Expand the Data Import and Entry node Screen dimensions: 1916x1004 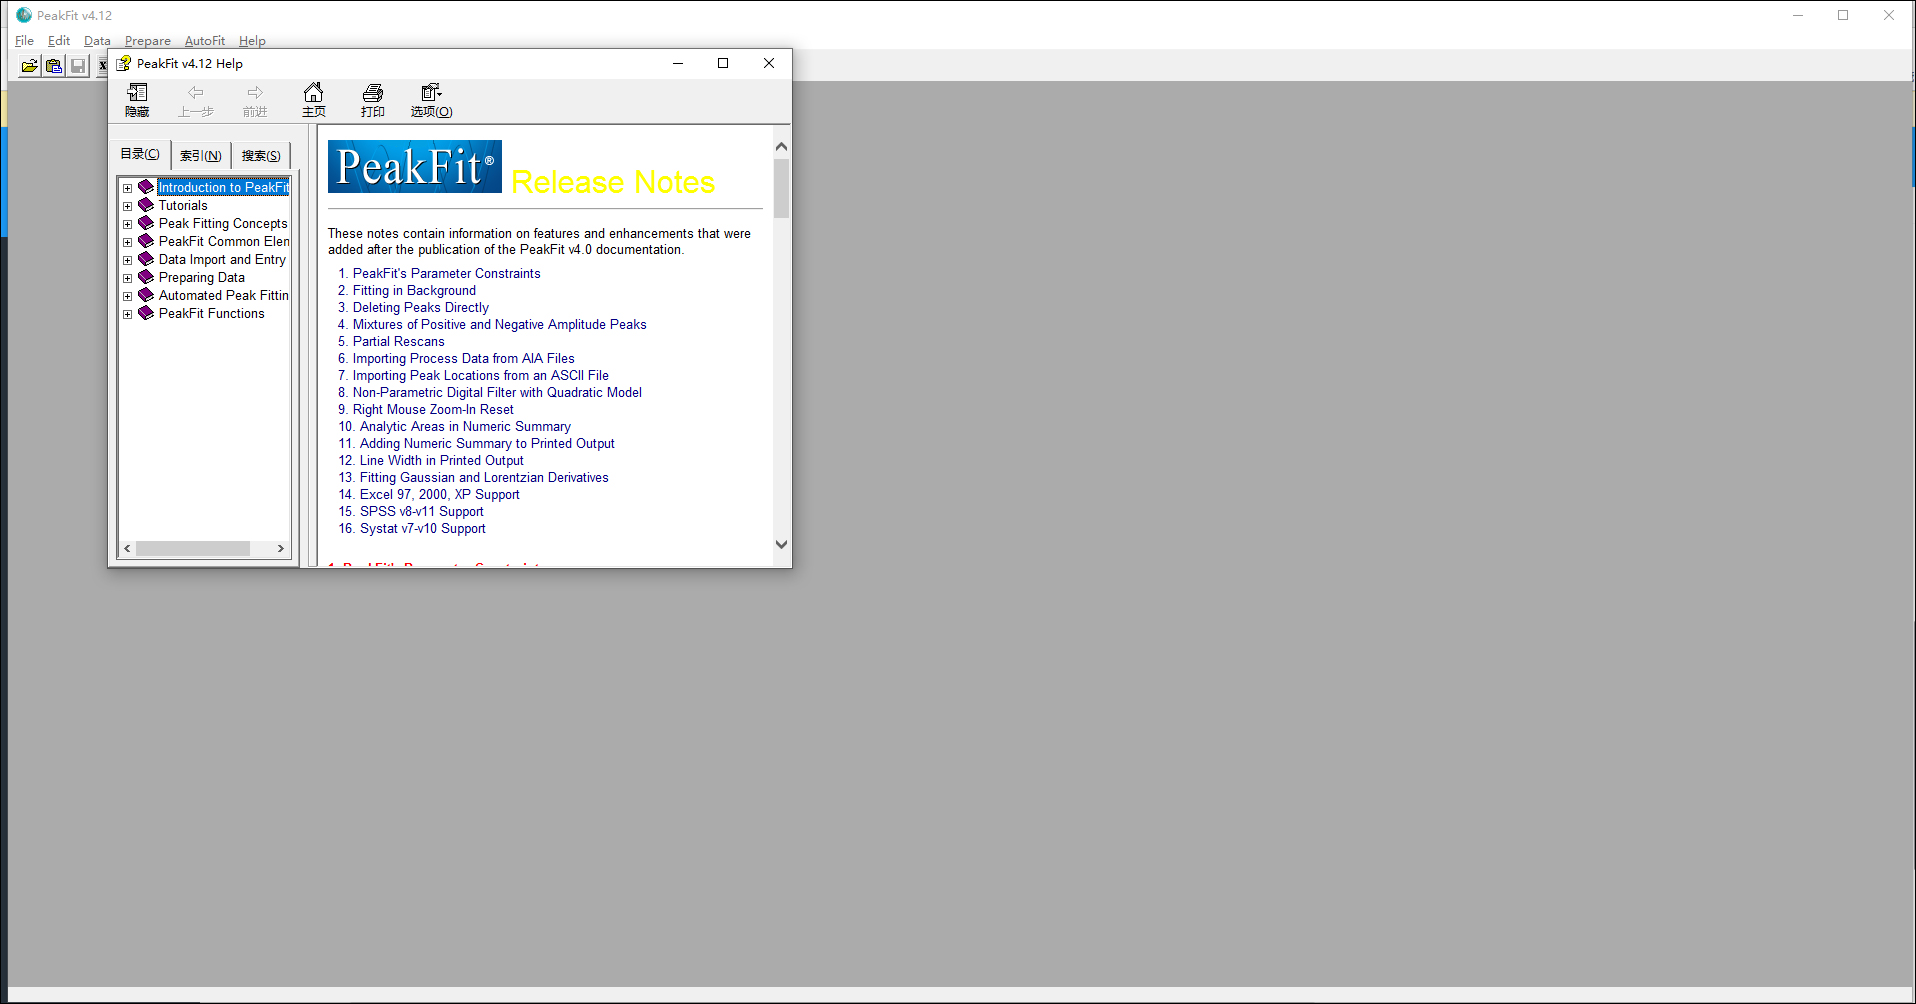[128, 260]
